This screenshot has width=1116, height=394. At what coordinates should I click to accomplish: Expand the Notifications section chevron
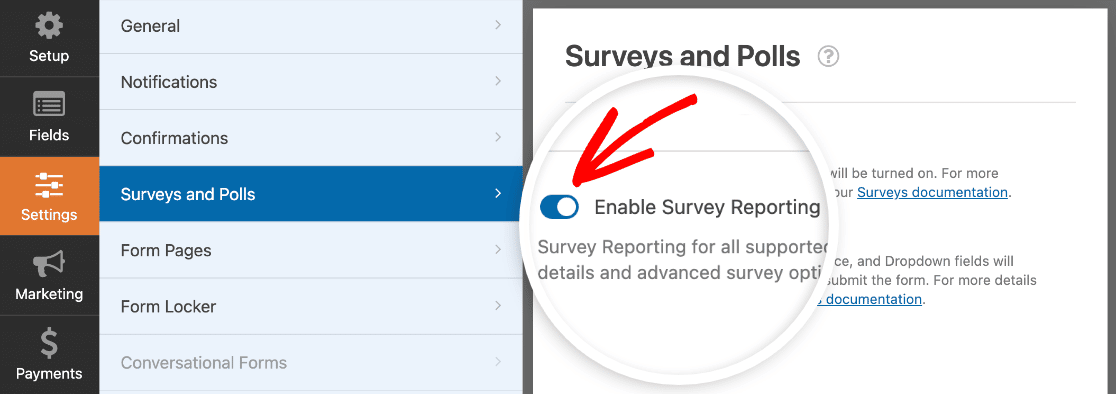tap(498, 81)
